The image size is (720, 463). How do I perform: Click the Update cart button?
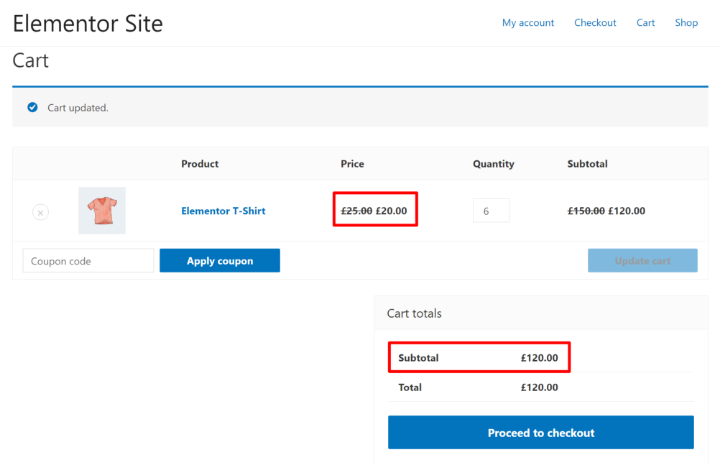pyautogui.click(x=642, y=261)
